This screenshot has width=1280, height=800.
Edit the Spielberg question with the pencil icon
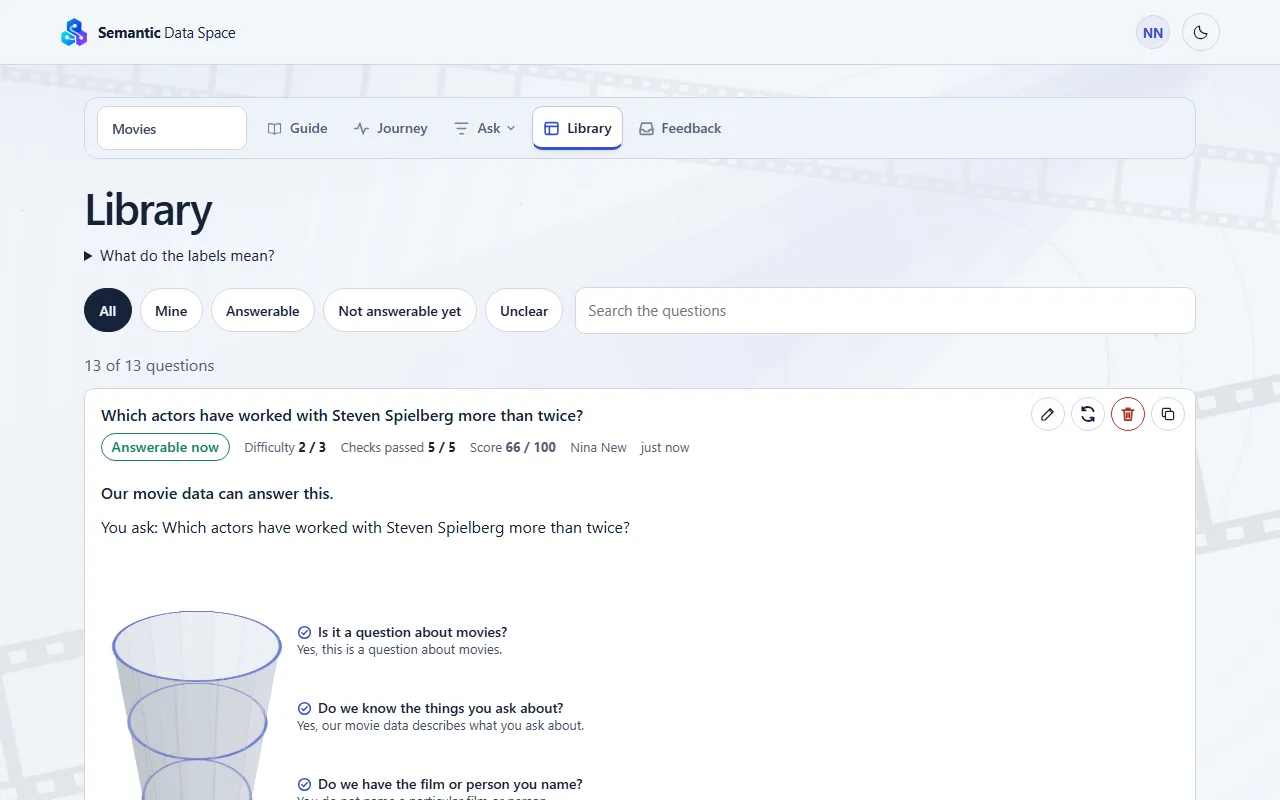point(1048,414)
